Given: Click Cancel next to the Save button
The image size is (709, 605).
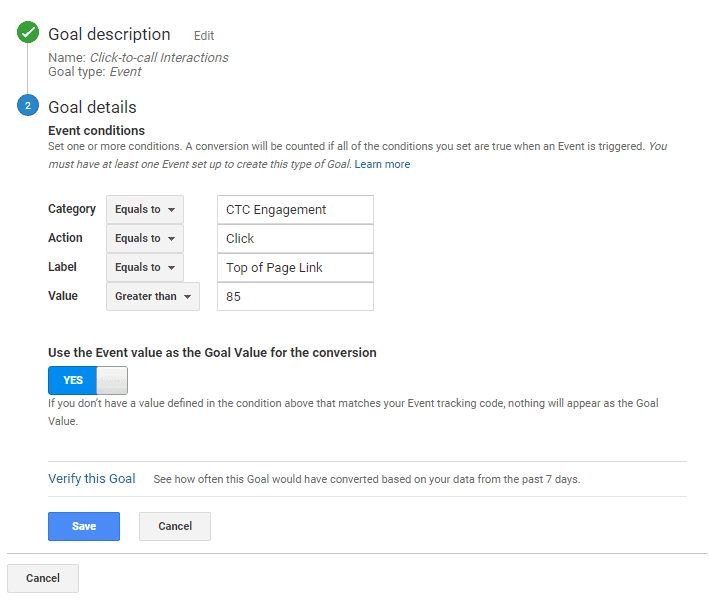Looking at the screenshot, I should click(x=175, y=526).
